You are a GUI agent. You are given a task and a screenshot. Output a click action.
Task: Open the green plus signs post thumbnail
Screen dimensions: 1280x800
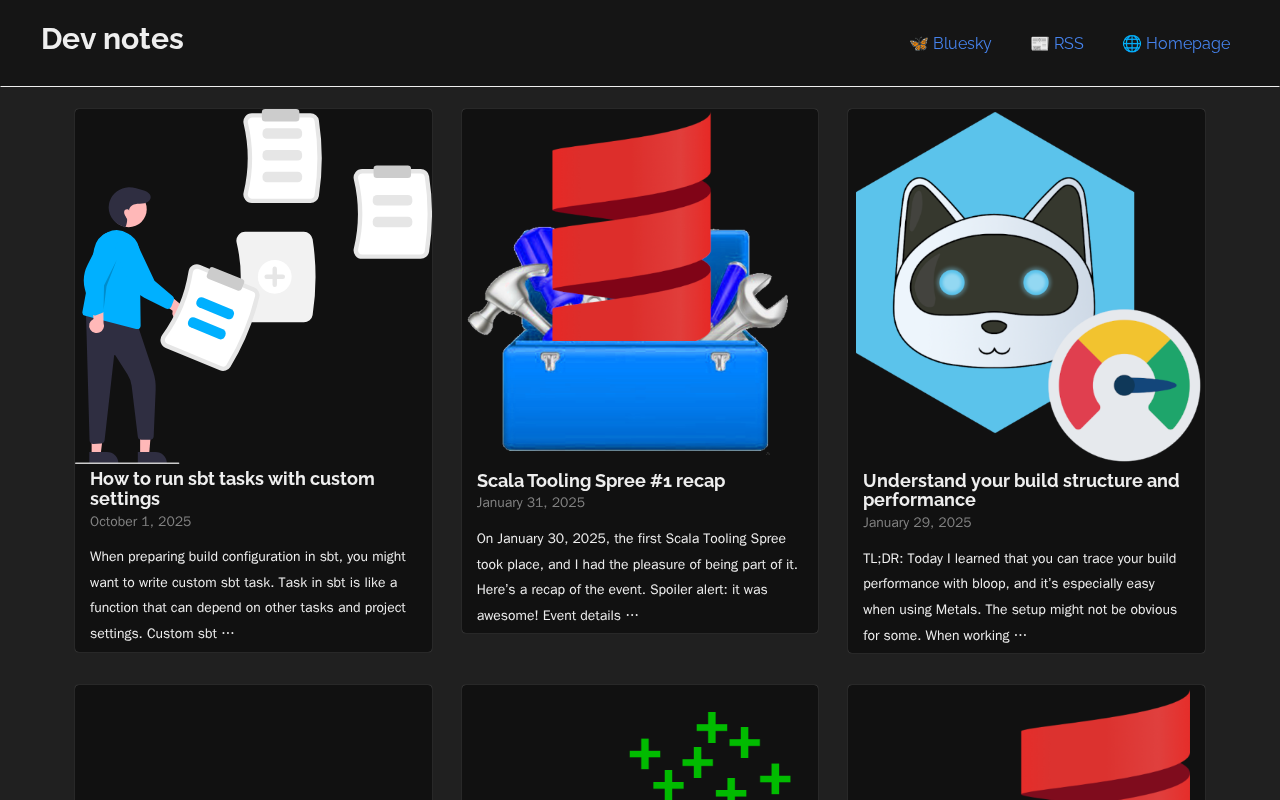(x=640, y=743)
